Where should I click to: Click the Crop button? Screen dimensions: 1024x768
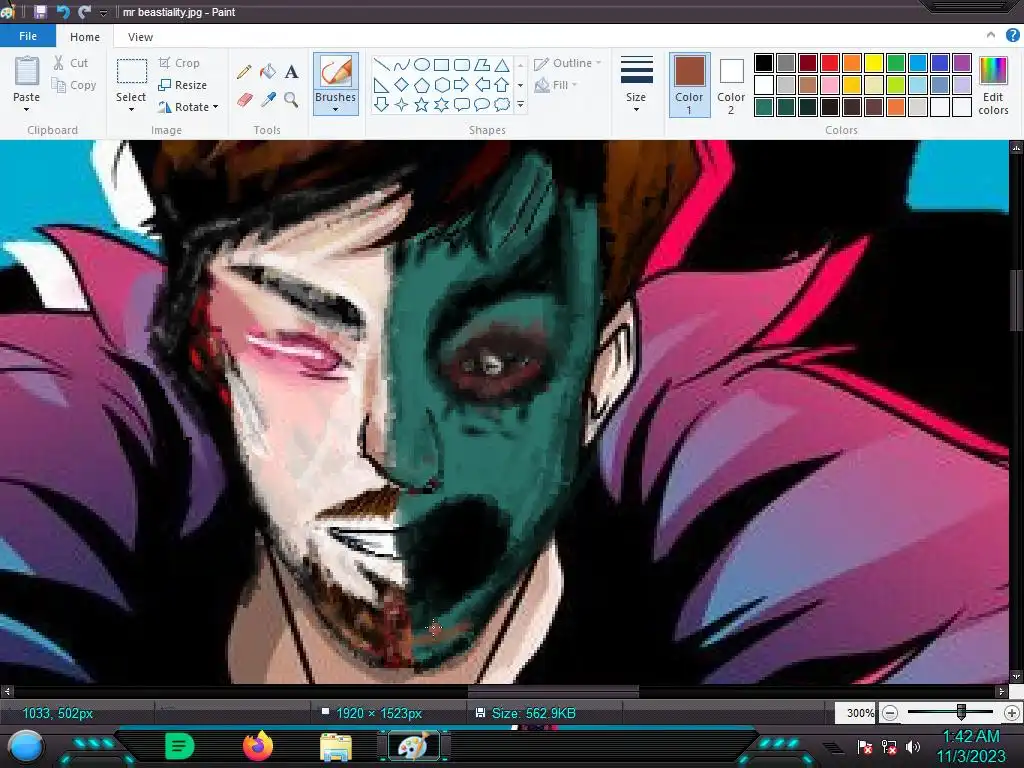click(179, 63)
